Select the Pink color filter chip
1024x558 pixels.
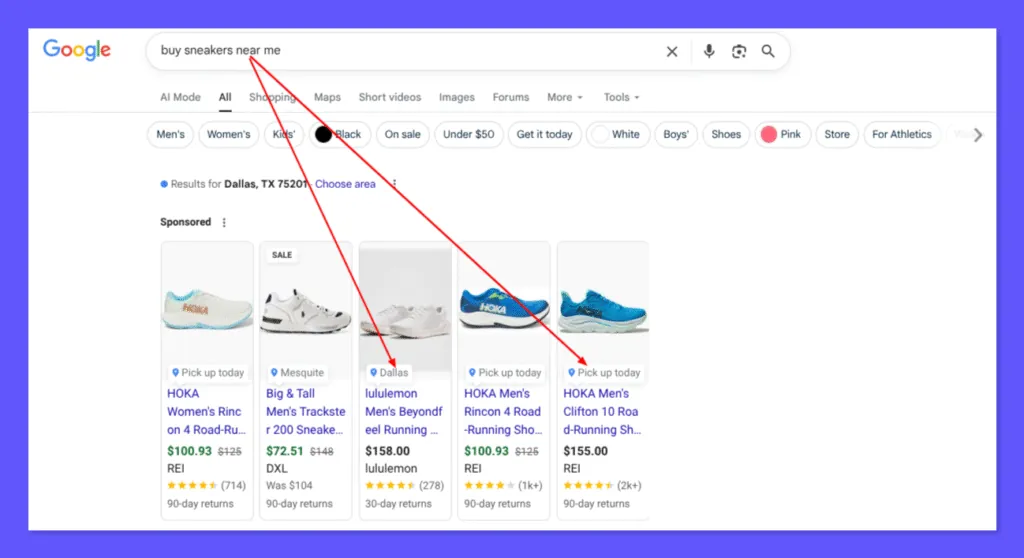tap(782, 134)
